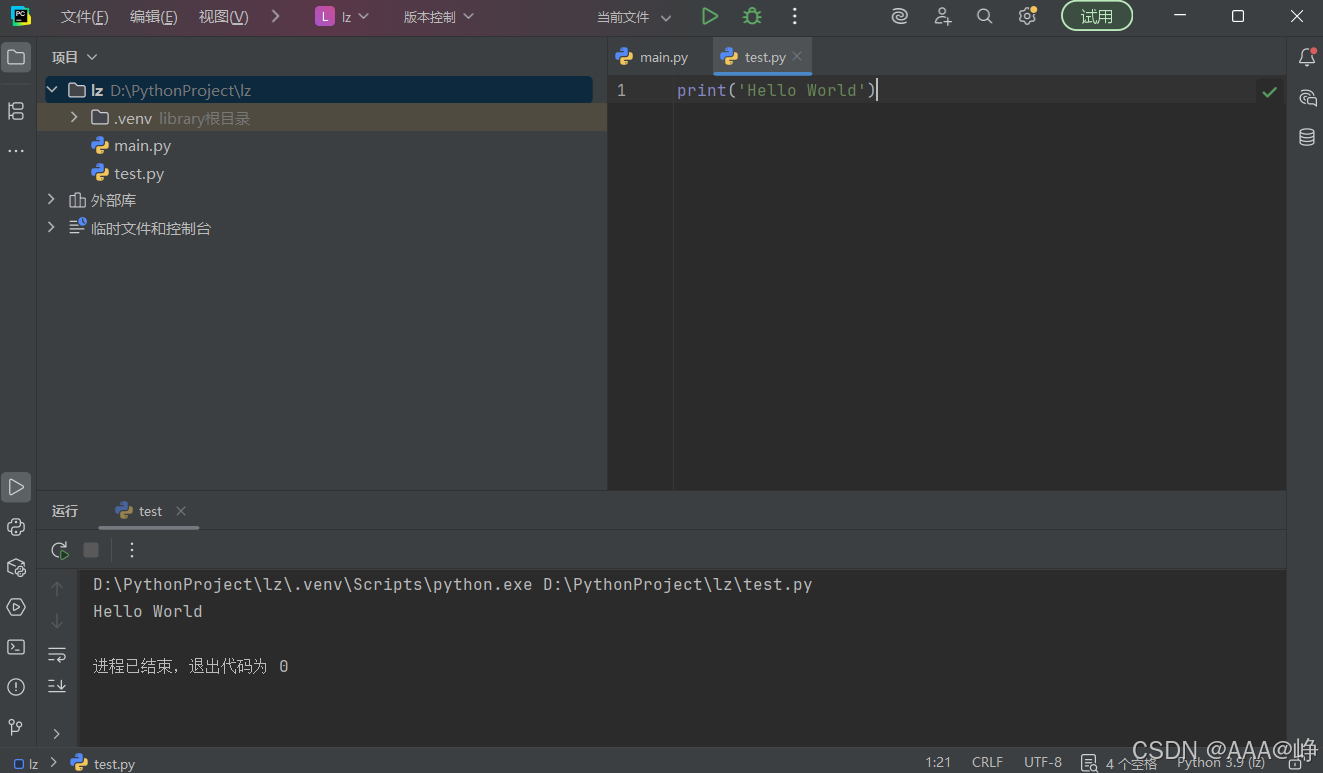The image size is (1323, 773).
Task: Open the AI assistant swirl icon
Action: coord(900,16)
